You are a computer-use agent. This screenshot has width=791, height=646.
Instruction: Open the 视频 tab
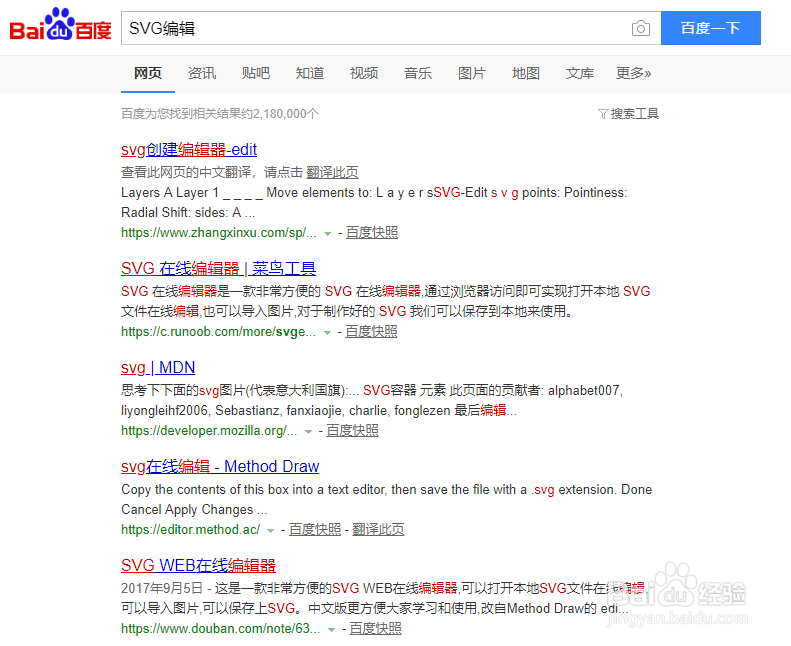(364, 74)
